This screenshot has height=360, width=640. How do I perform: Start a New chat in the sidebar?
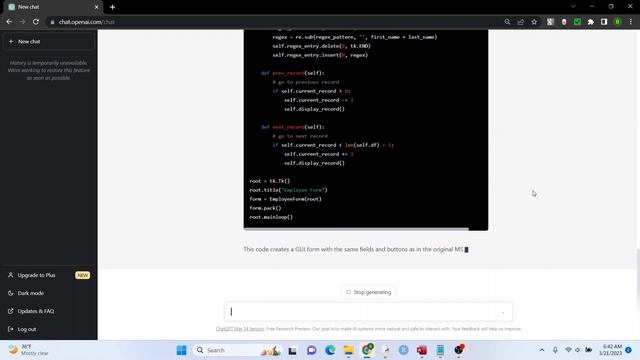(x=49, y=42)
